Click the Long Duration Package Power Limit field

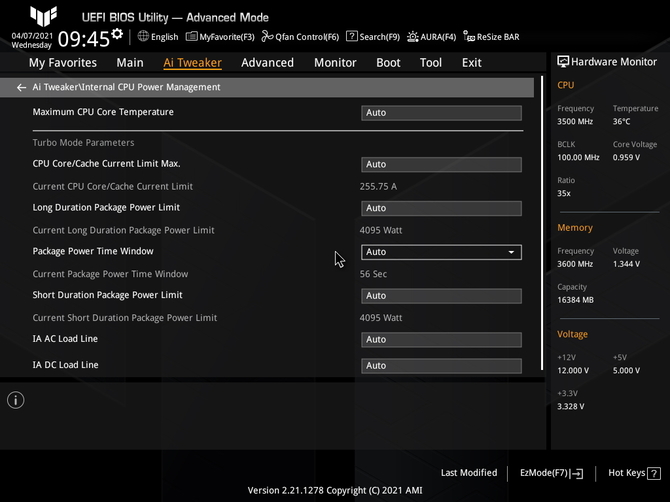(x=441, y=208)
